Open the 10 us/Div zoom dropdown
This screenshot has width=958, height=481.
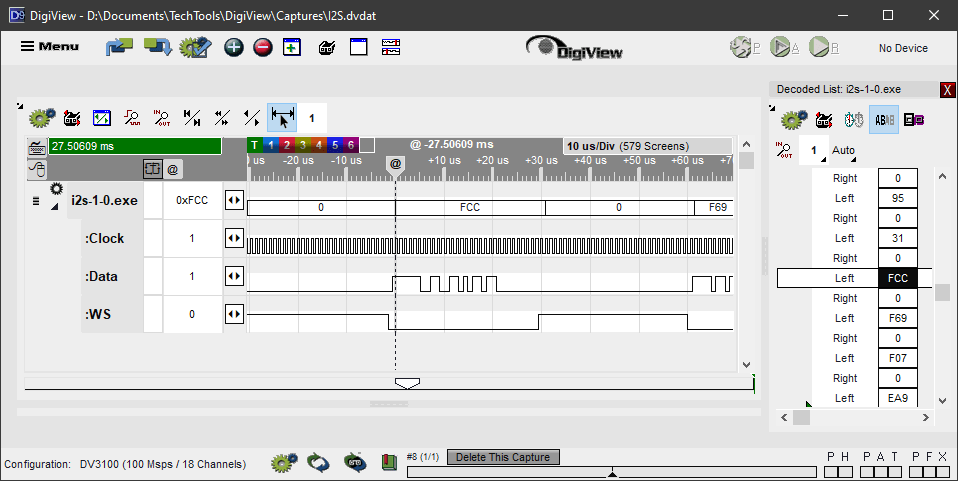640,146
